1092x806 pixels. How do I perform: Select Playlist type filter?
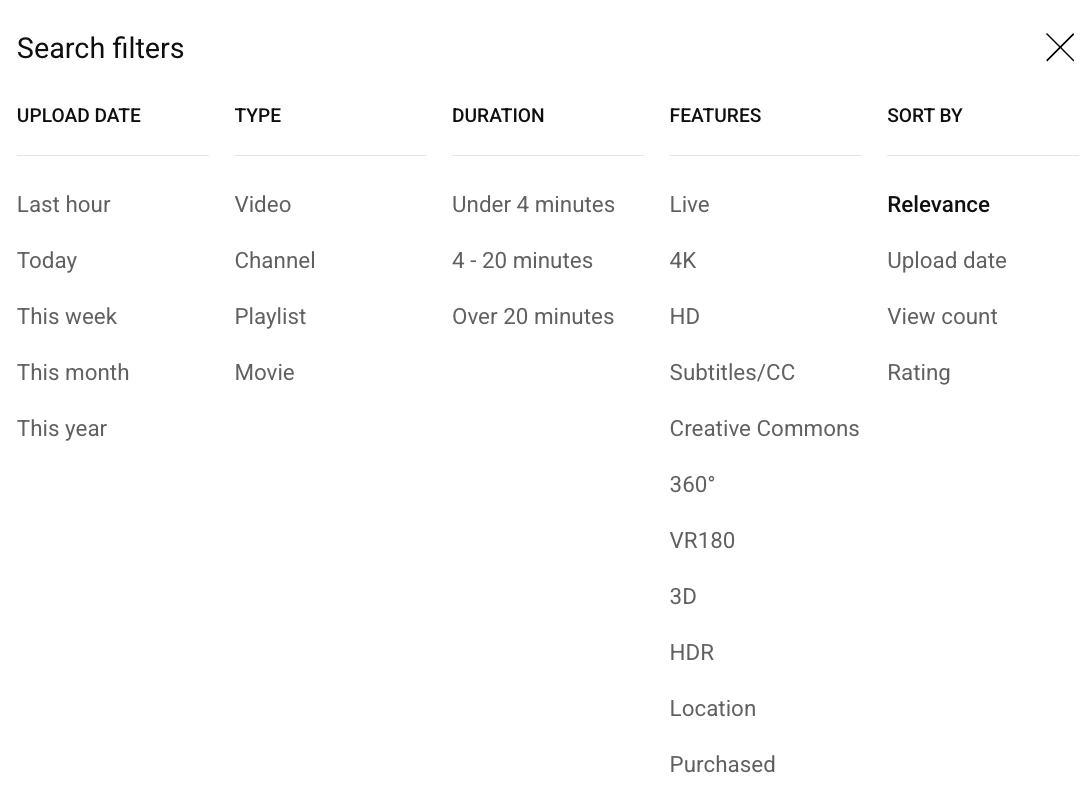(270, 317)
